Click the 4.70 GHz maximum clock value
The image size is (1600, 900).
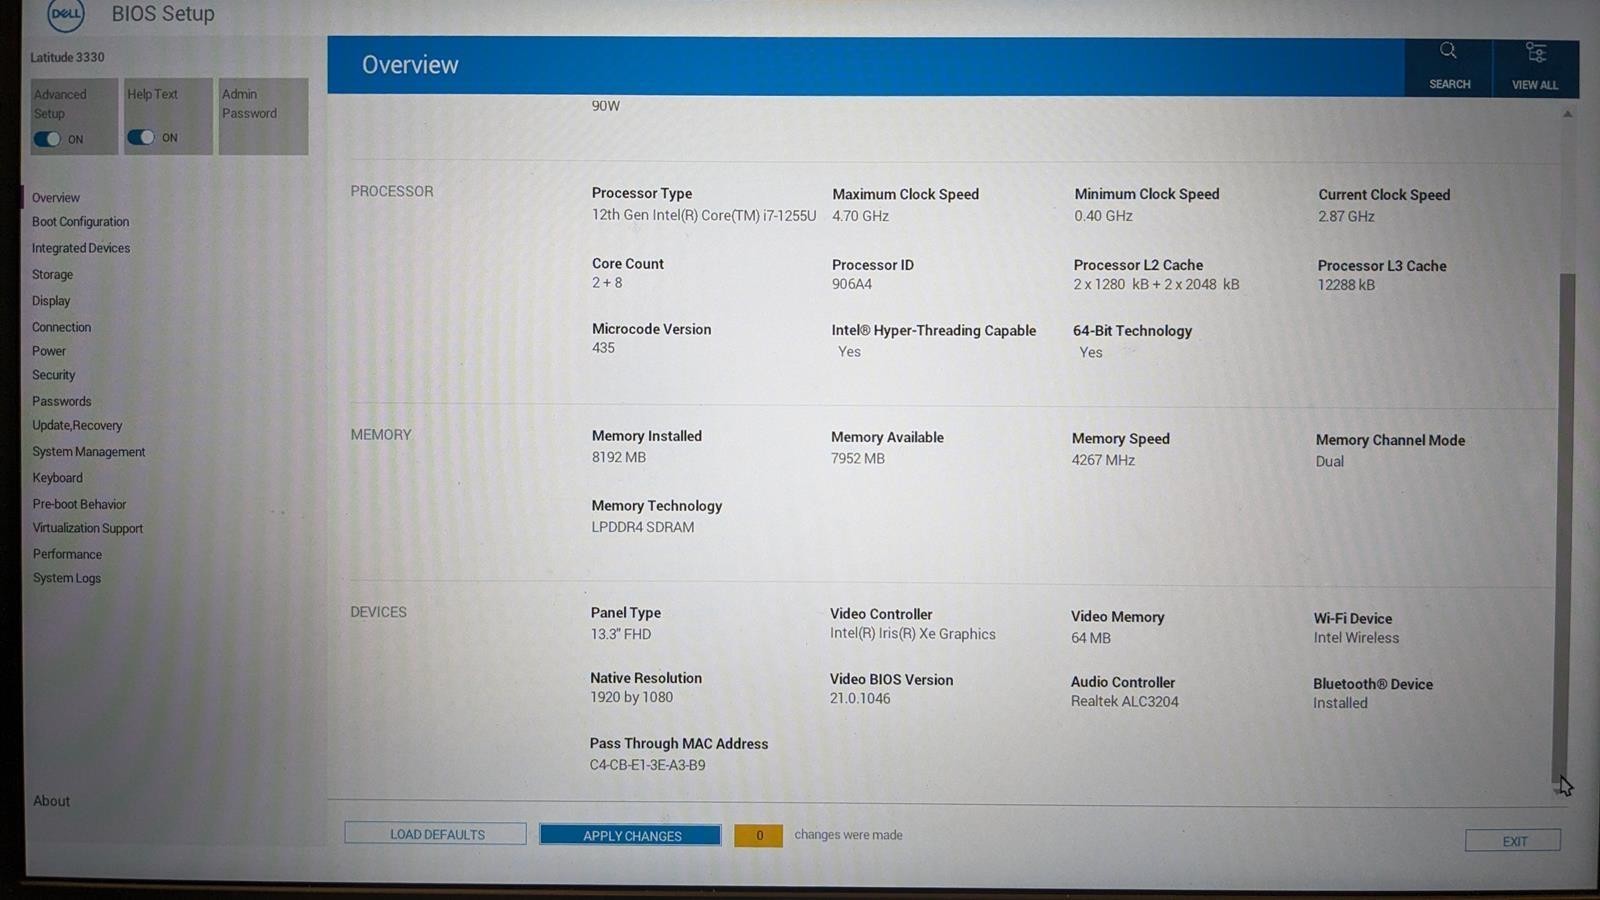coord(860,216)
